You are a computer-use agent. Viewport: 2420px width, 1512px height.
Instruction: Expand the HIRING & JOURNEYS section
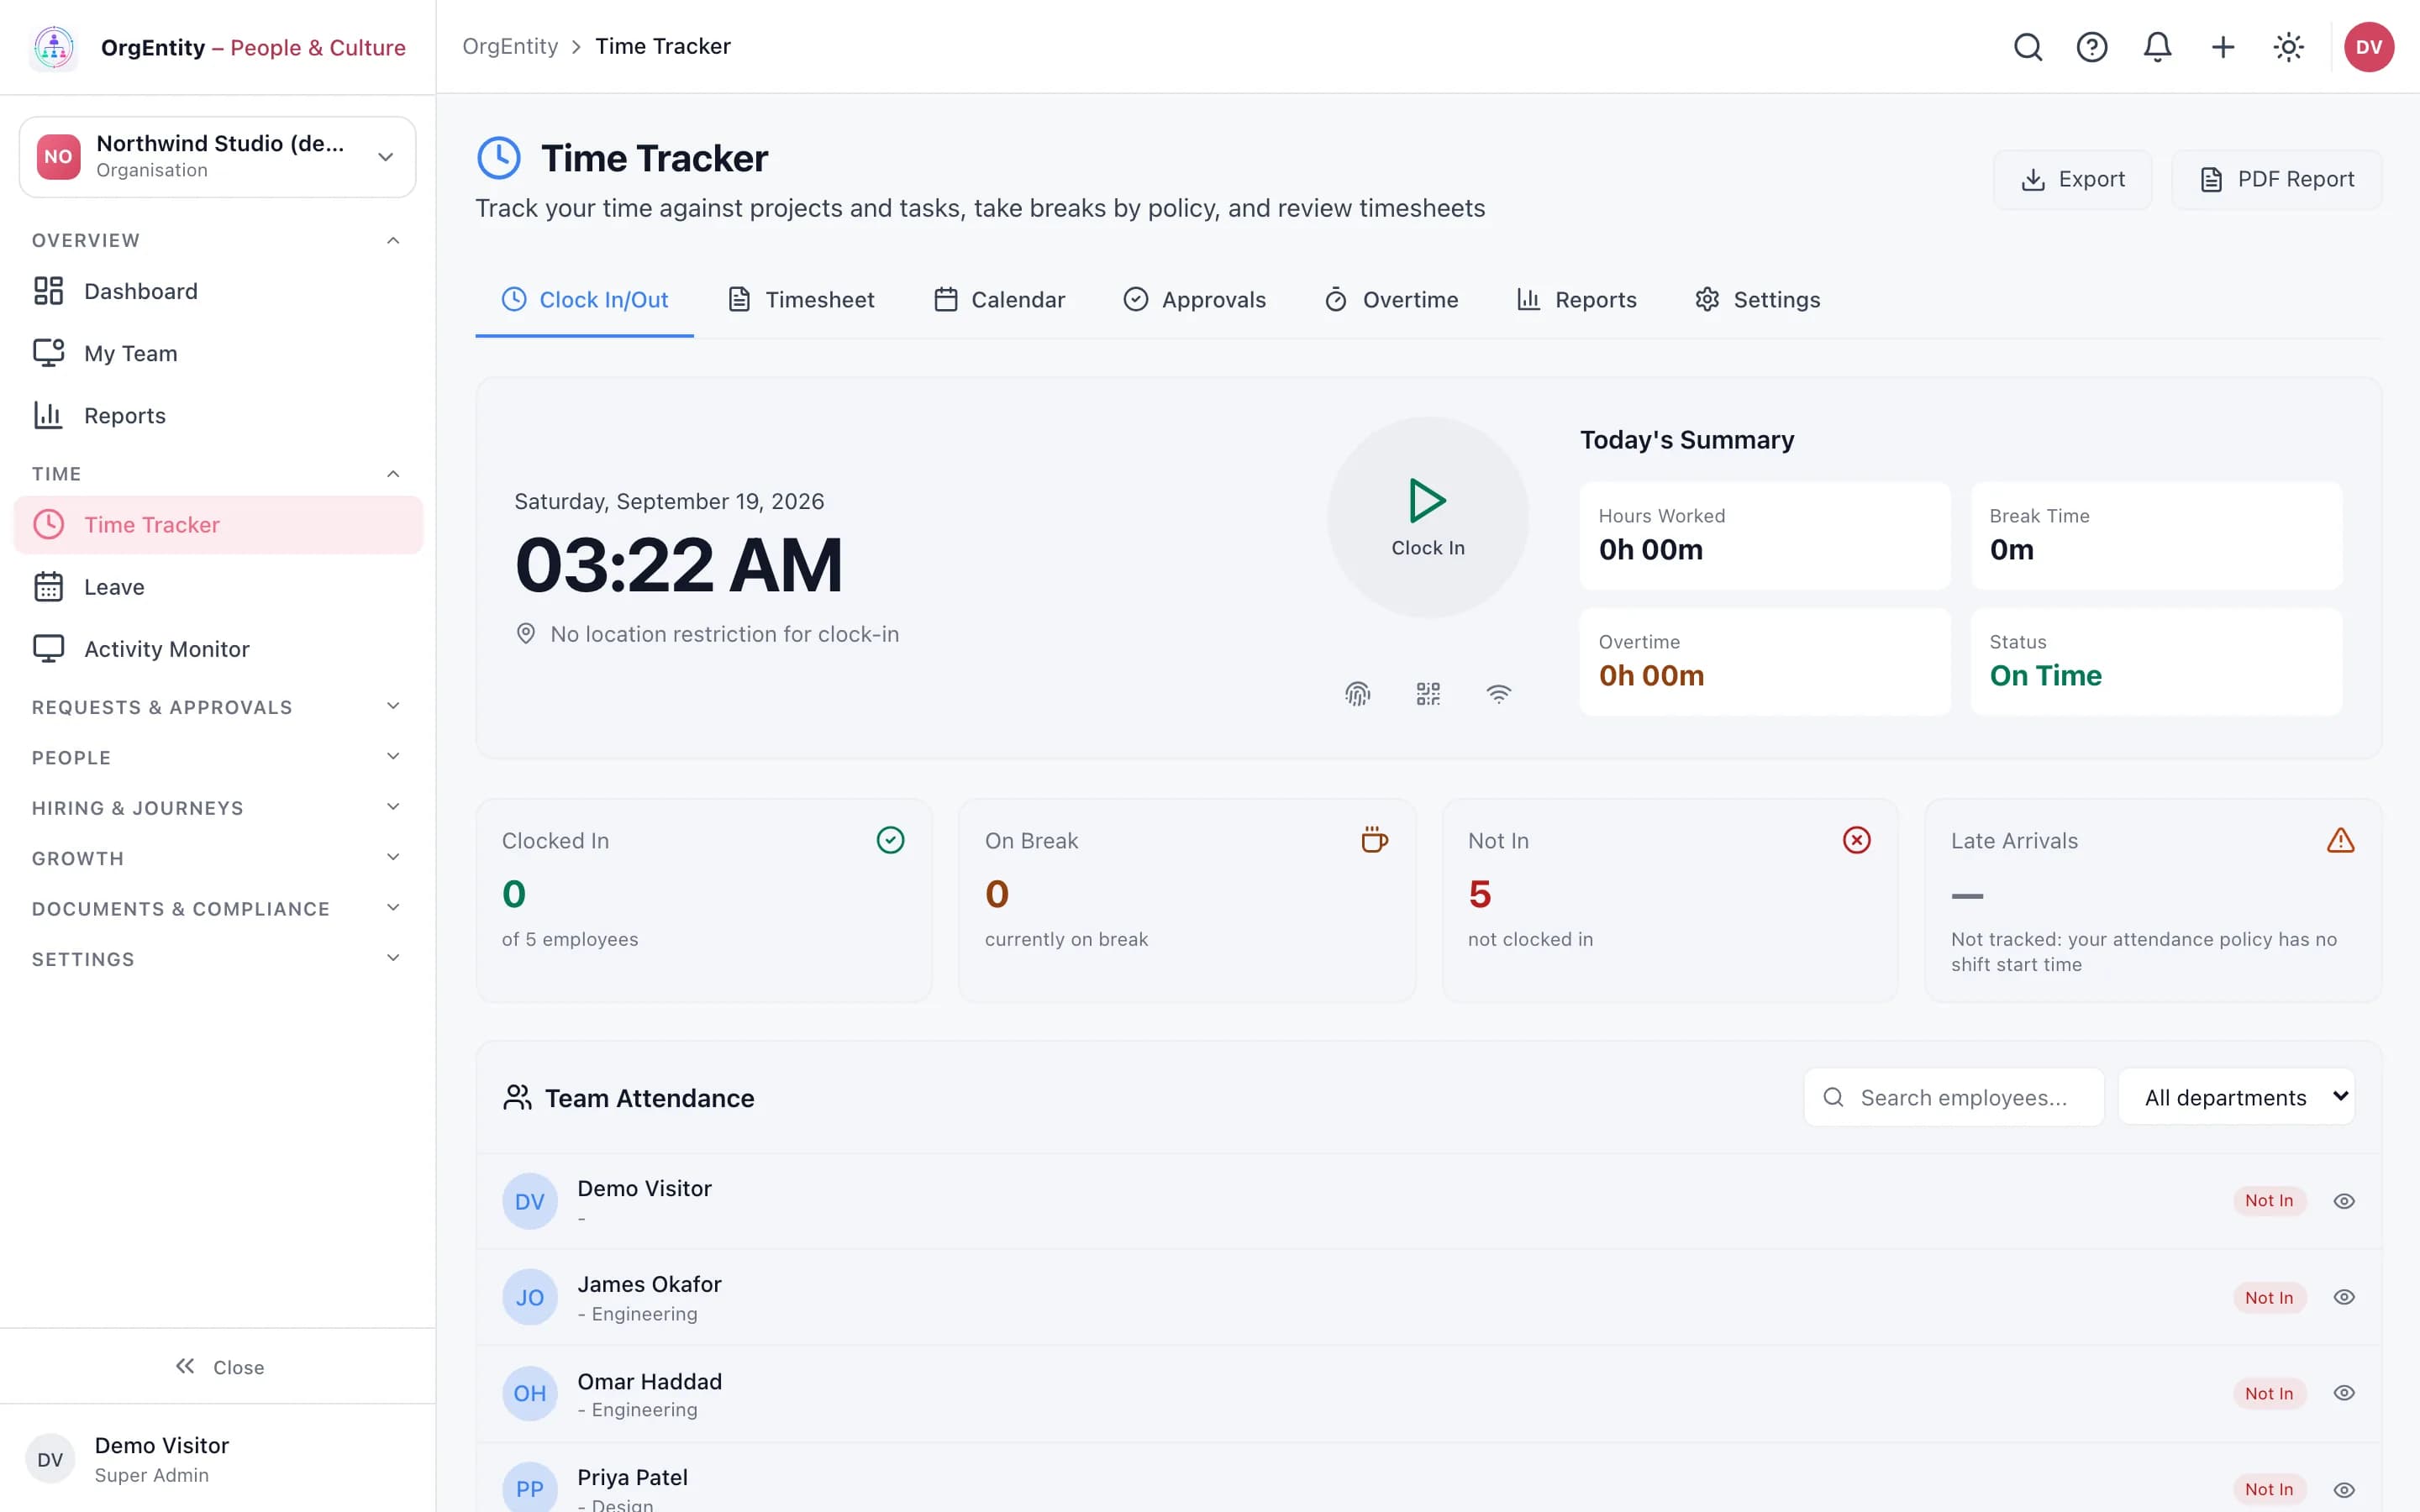coord(217,808)
